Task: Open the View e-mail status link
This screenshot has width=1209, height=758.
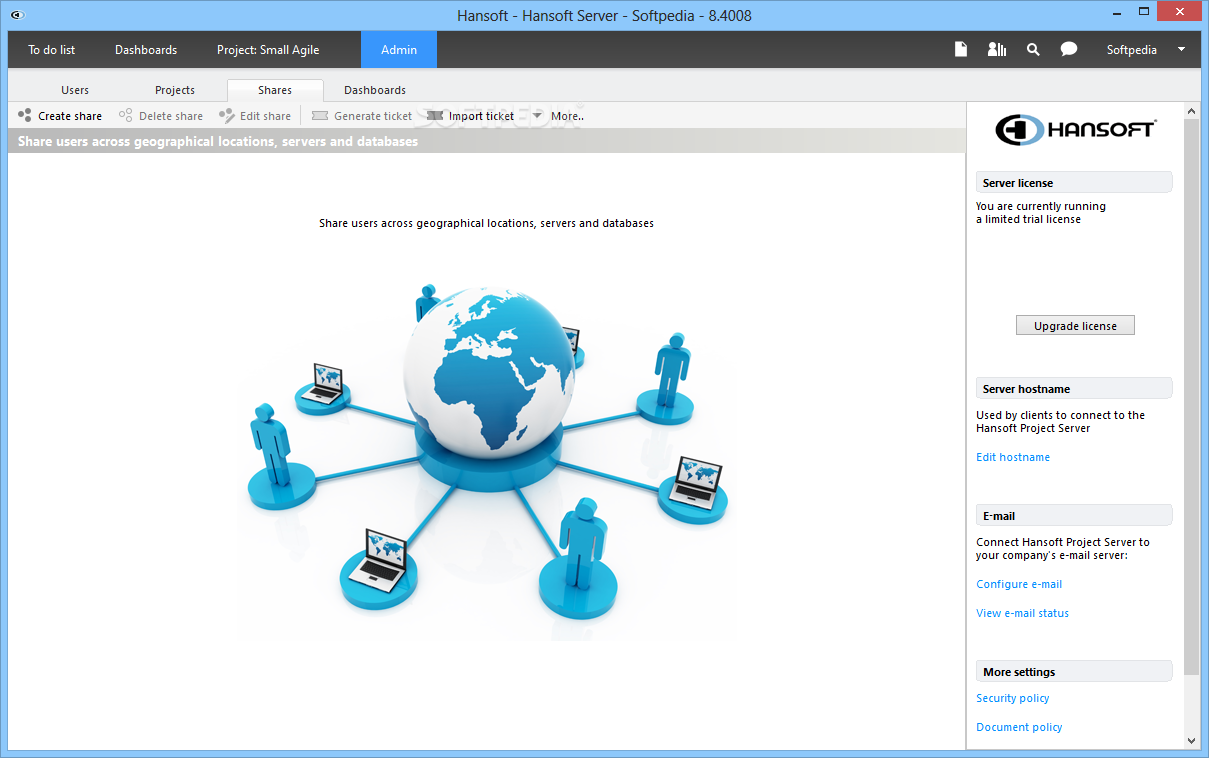Action: pyautogui.click(x=1022, y=613)
